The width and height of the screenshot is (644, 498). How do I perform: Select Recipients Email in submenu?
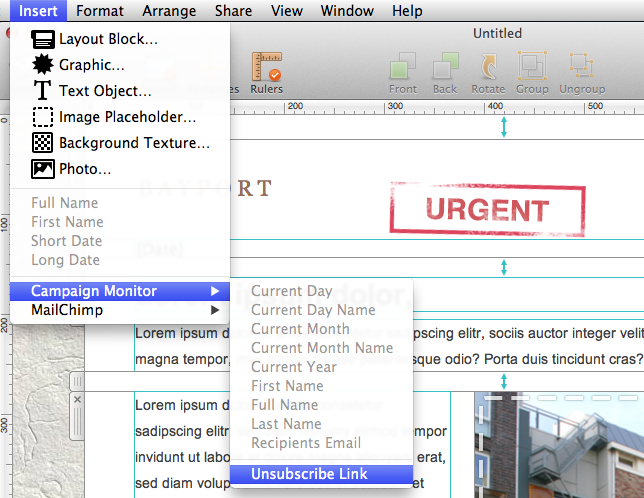pos(322,443)
